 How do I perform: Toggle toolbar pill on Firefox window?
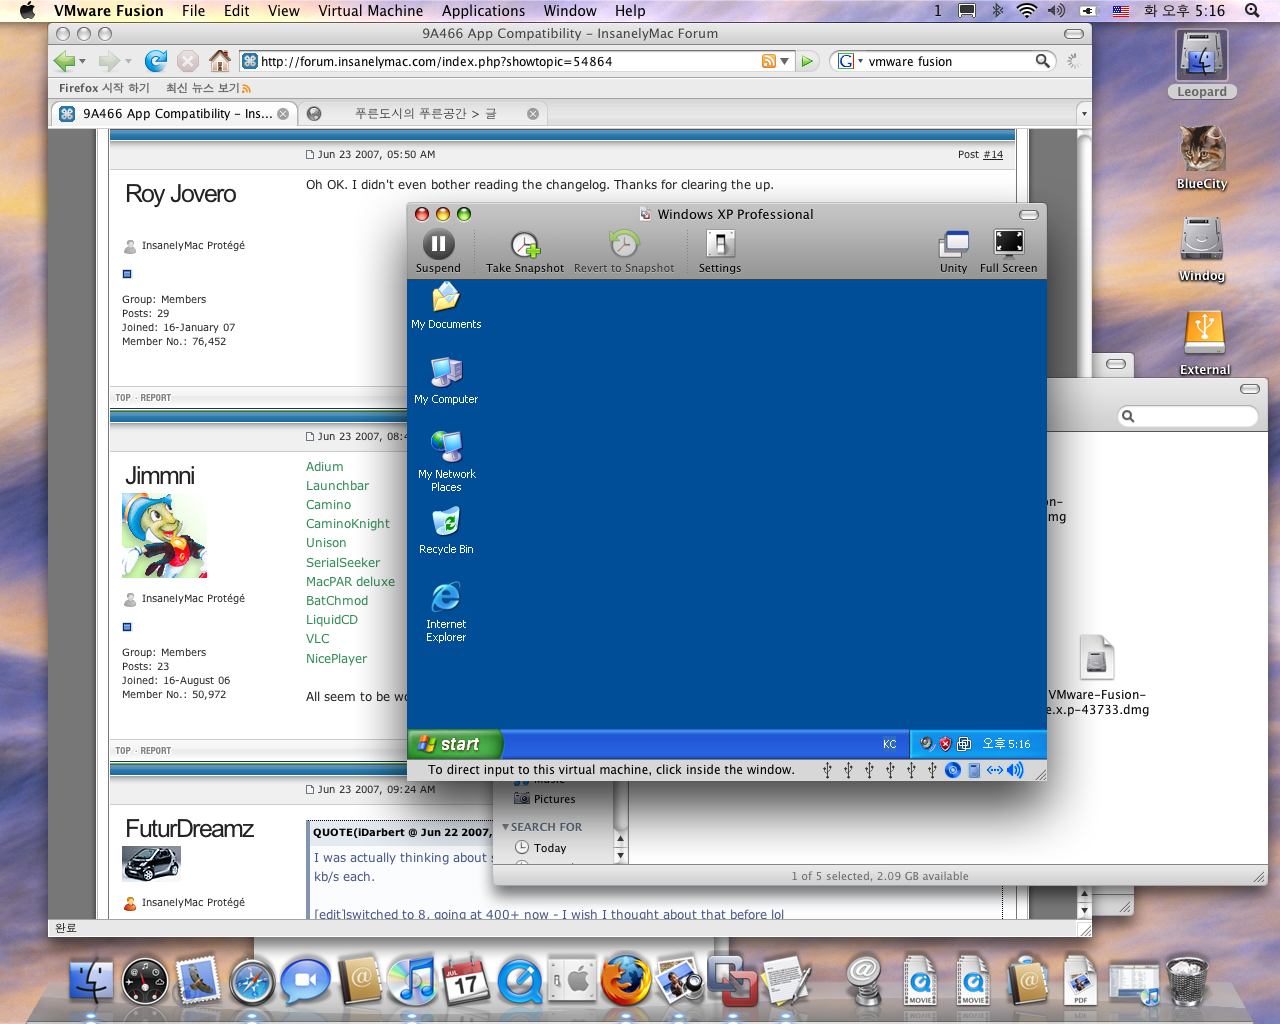(x=1074, y=33)
